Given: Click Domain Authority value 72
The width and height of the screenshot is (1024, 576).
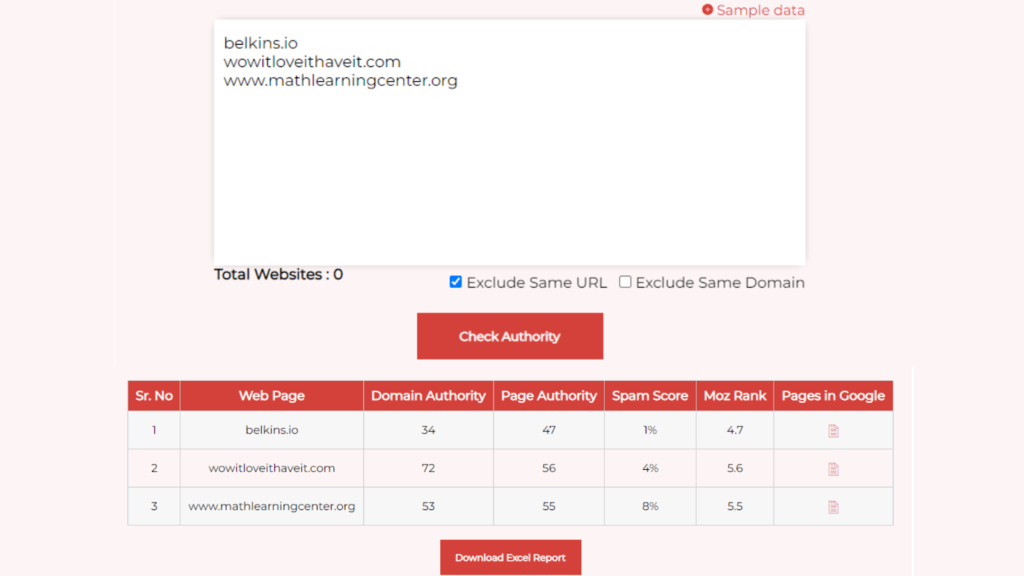Looking at the screenshot, I should [x=428, y=468].
